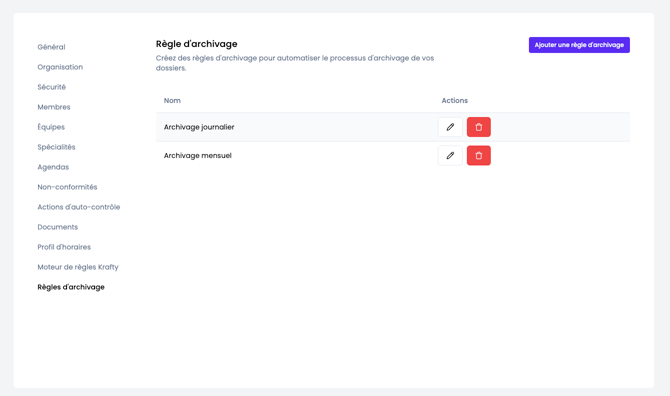Open Moteur de règles Krafty
The image size is (670, 396).
(x=78, y=267)
